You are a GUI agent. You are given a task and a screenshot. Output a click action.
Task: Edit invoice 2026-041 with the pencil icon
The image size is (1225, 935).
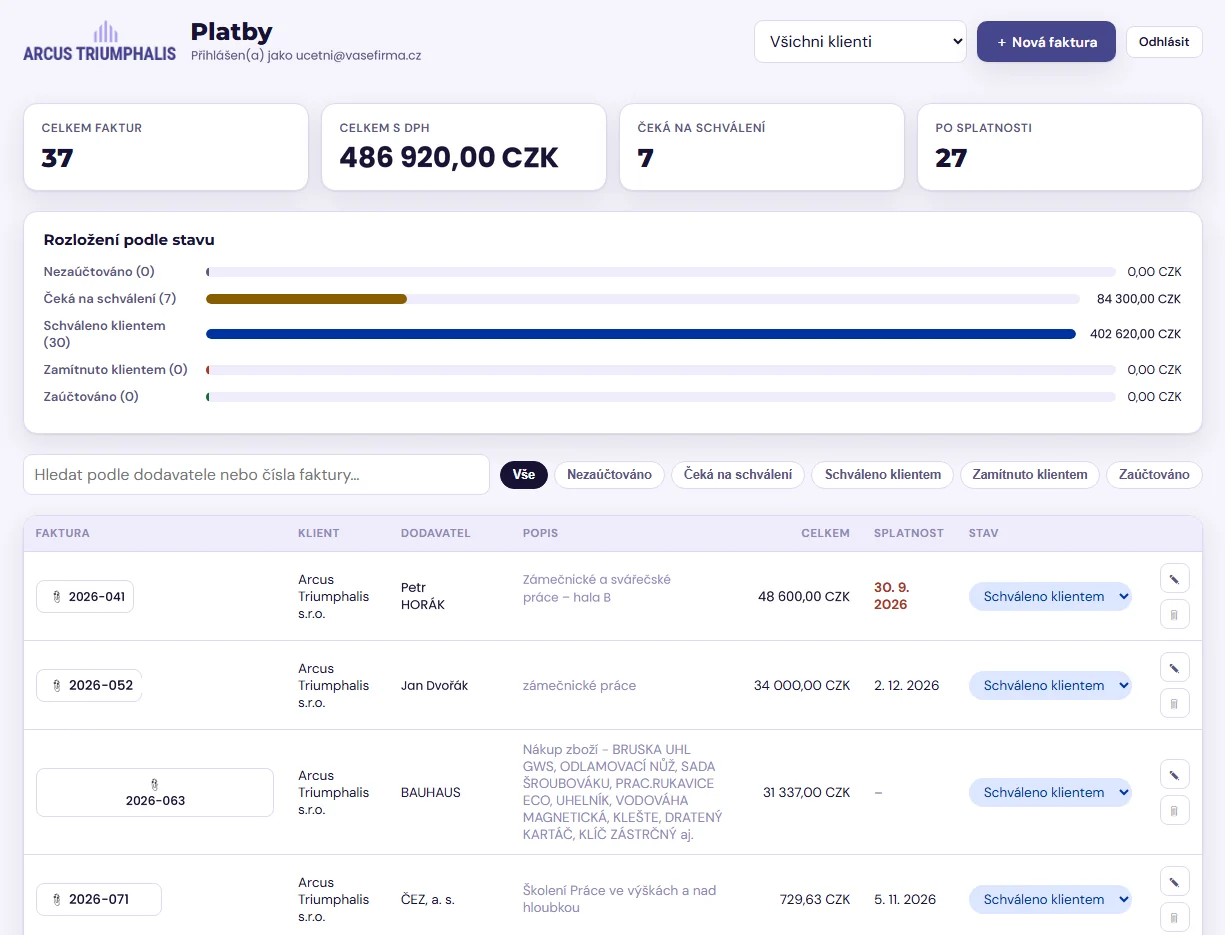pyautogui.click(x=1175, y=578)
